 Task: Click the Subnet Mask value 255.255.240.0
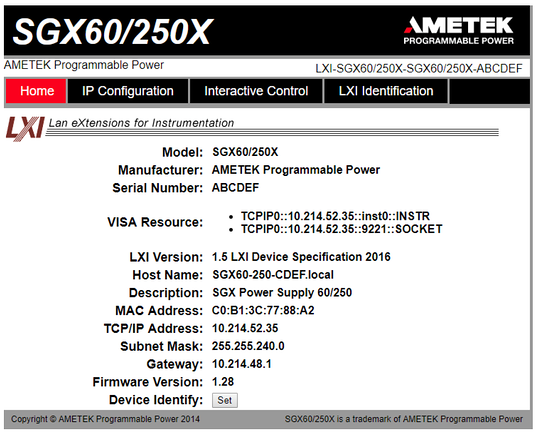pyautogui.click(x=248, y=346)
